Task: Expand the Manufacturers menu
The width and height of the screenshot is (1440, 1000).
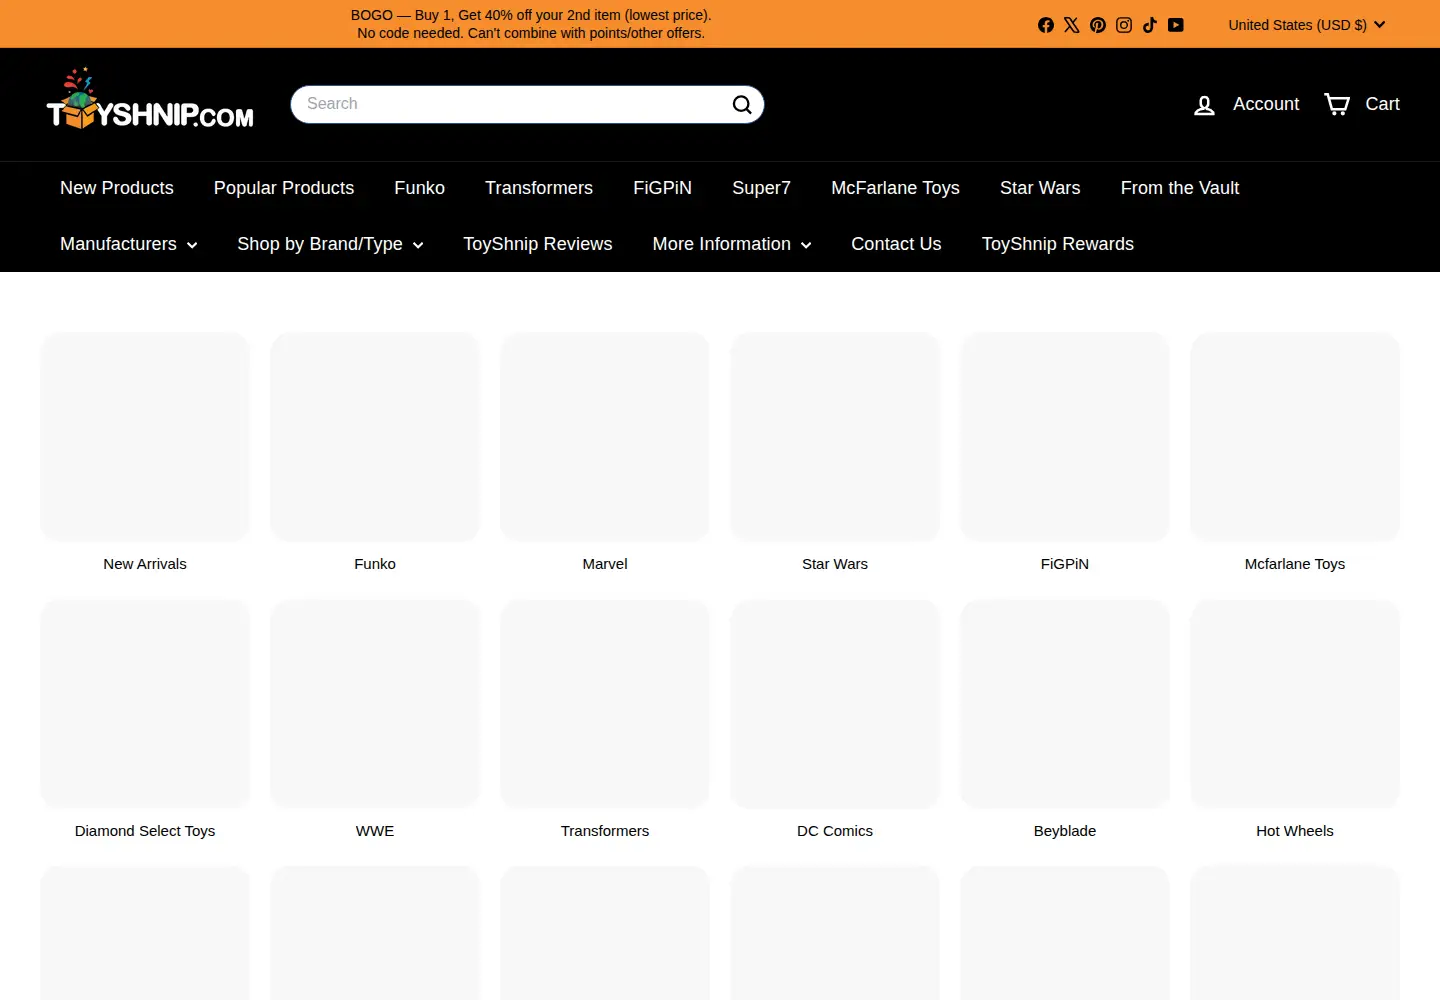Action: click(128, 244)
